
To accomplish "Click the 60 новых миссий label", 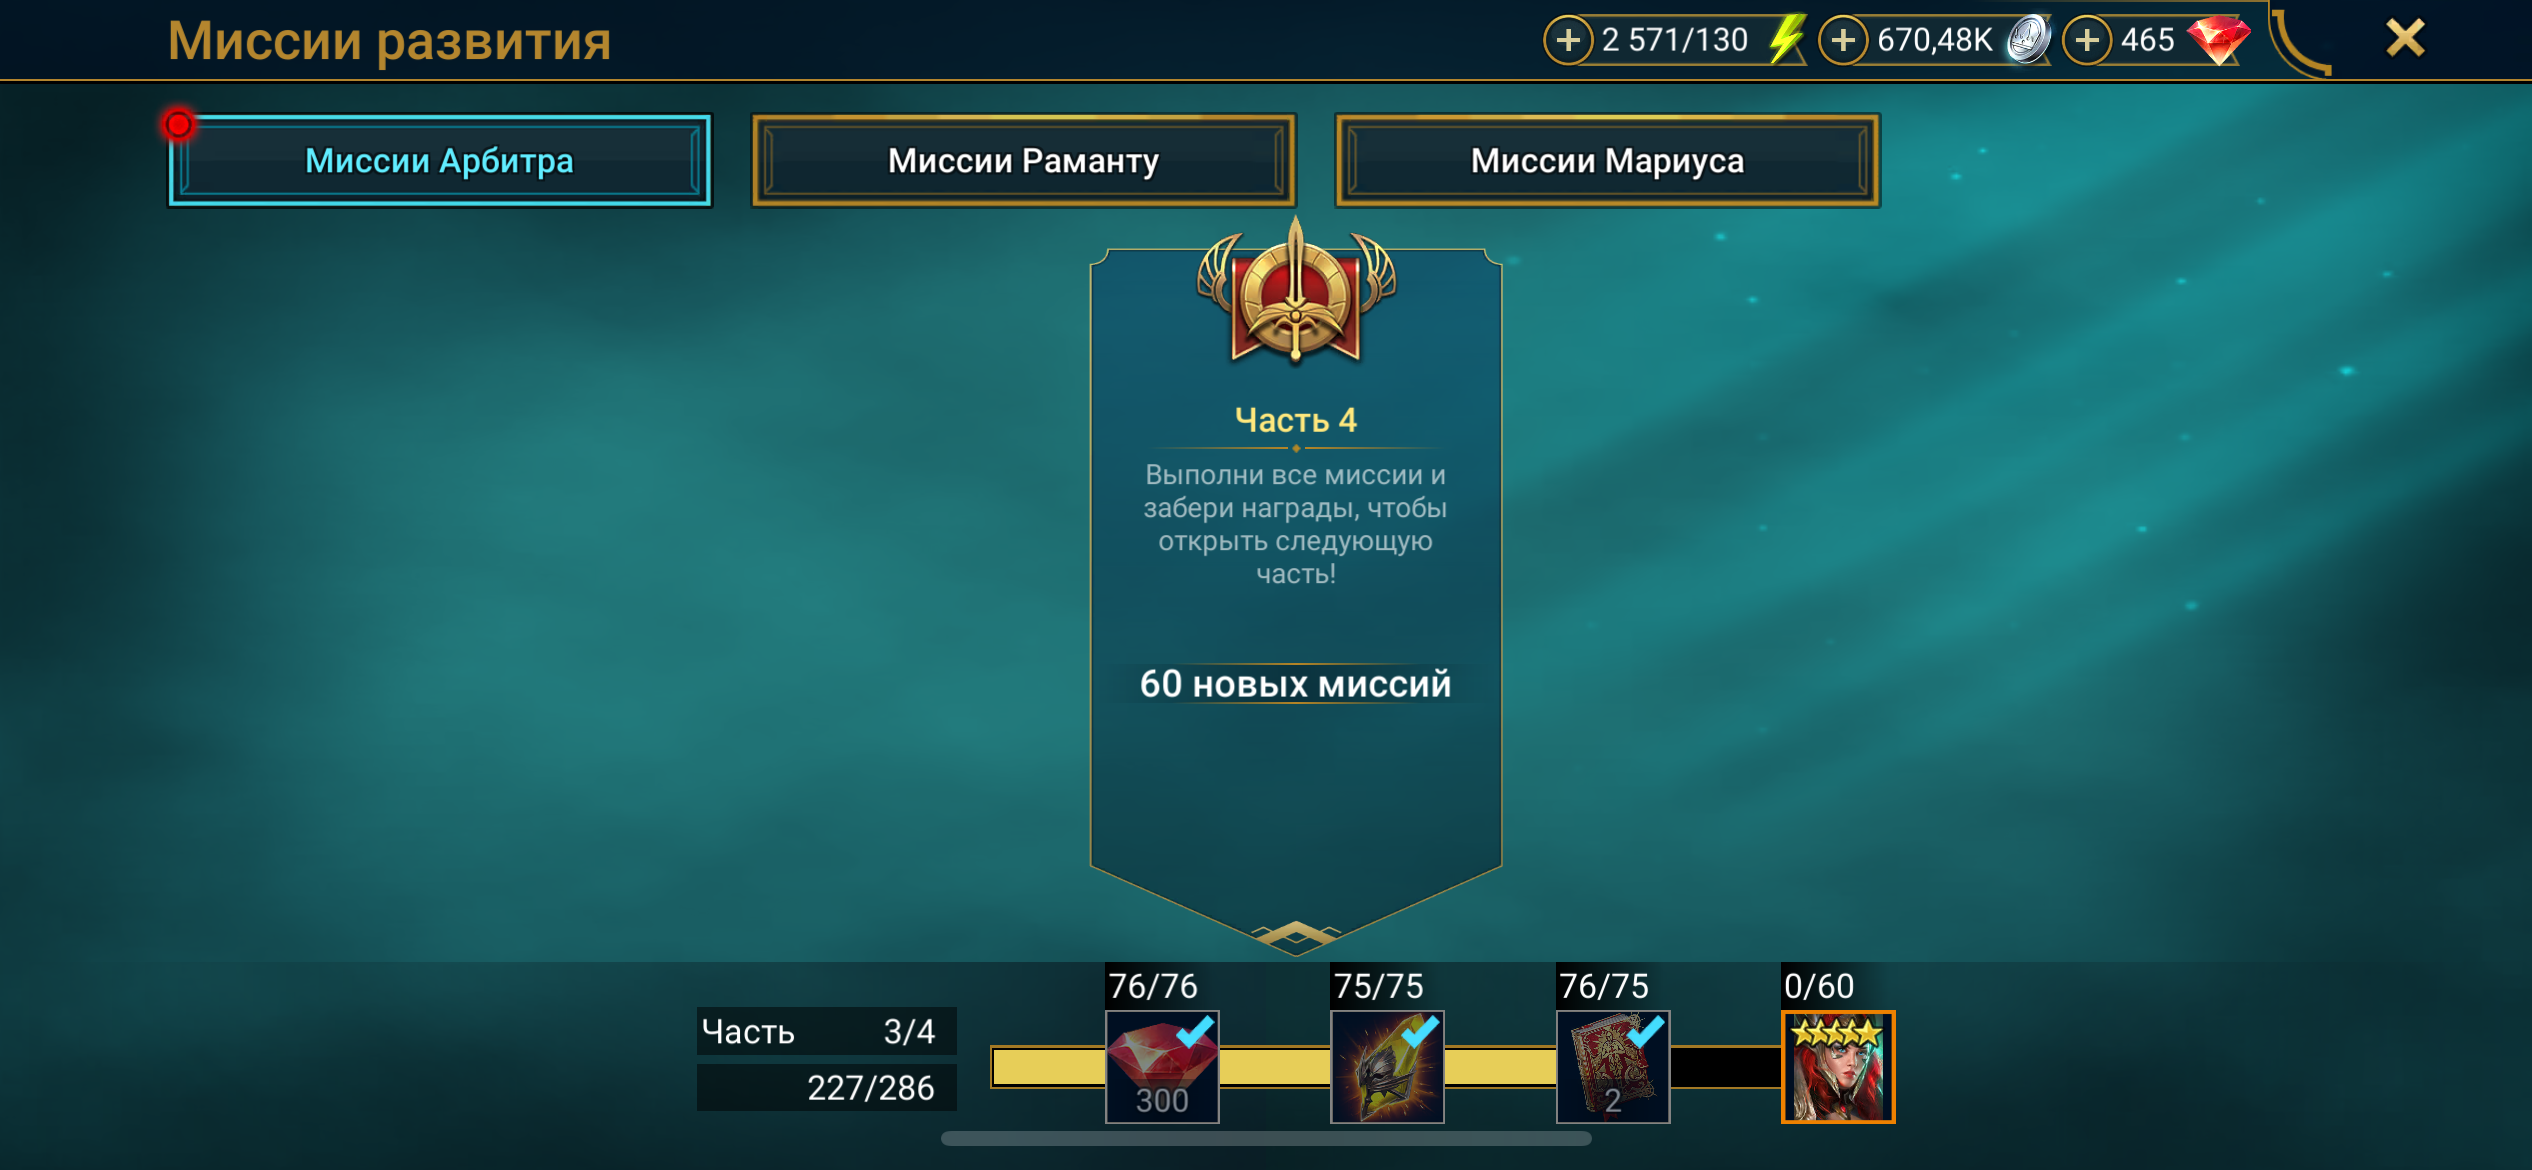I will pos(1295,684).
